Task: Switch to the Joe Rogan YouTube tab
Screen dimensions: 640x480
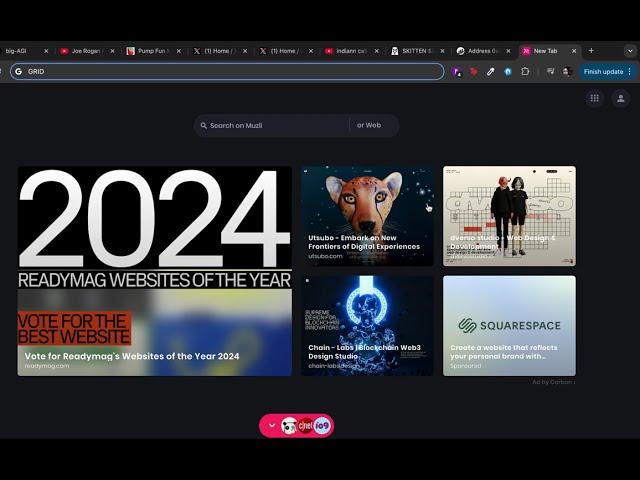Action: coord(86,51)
